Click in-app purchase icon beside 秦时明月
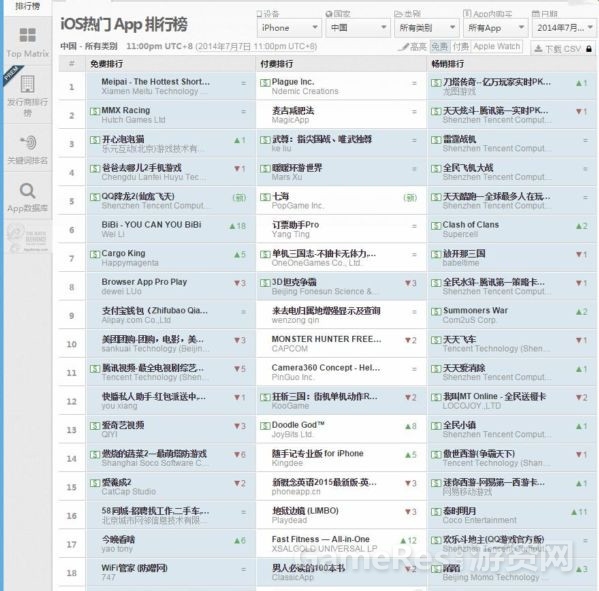The image size is (599, 591). [436, 512]
